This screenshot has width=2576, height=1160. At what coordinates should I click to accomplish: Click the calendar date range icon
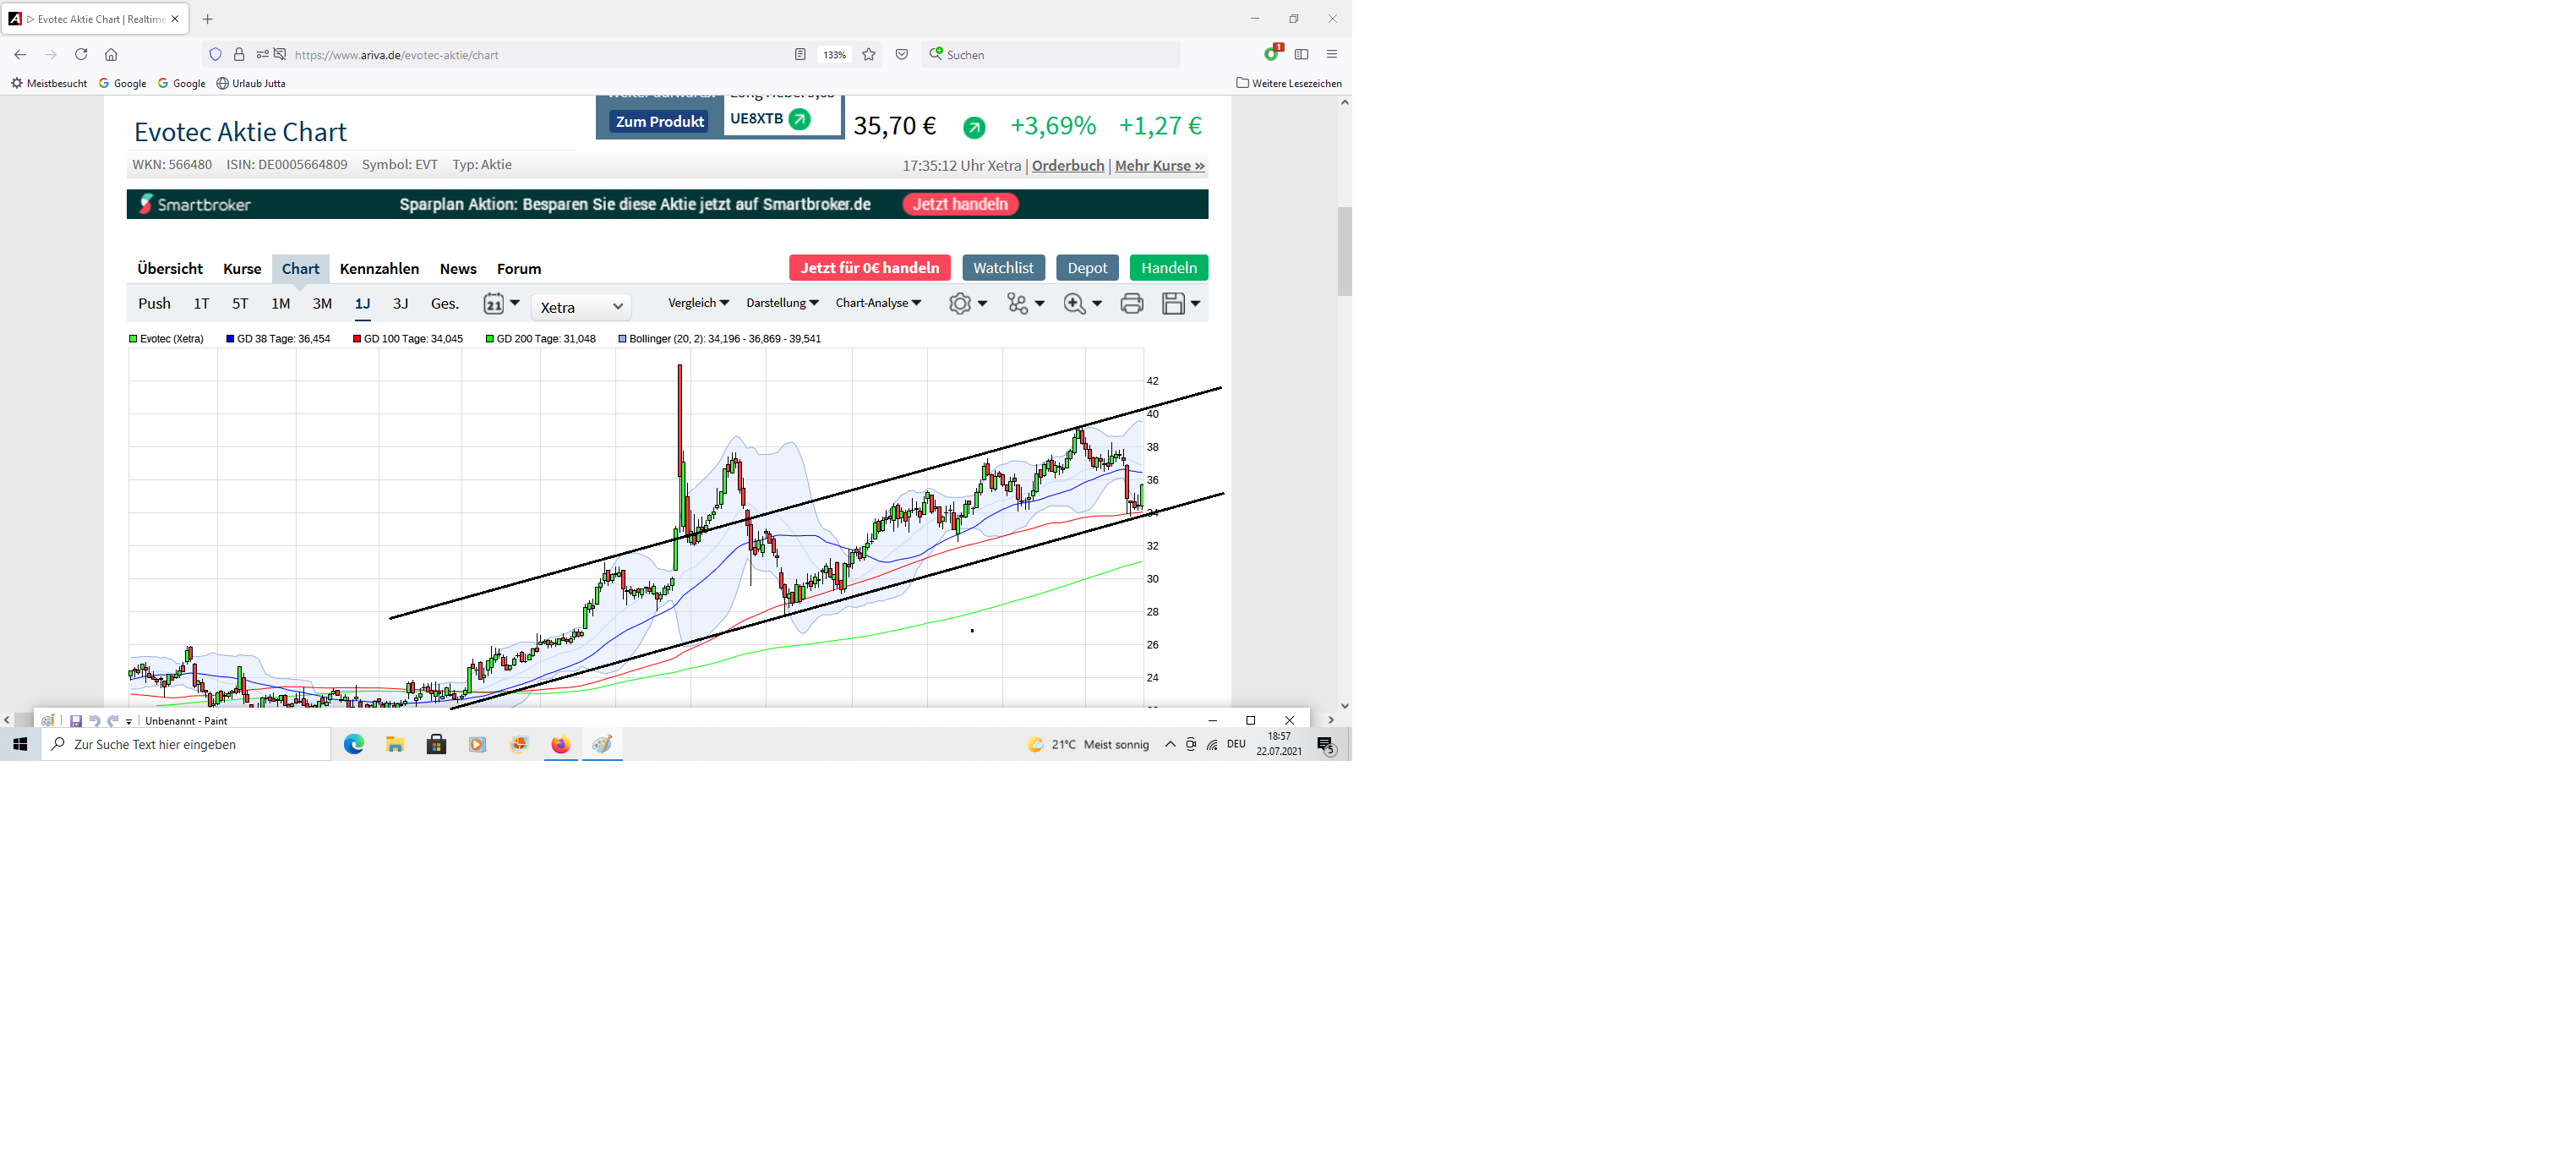494,304
